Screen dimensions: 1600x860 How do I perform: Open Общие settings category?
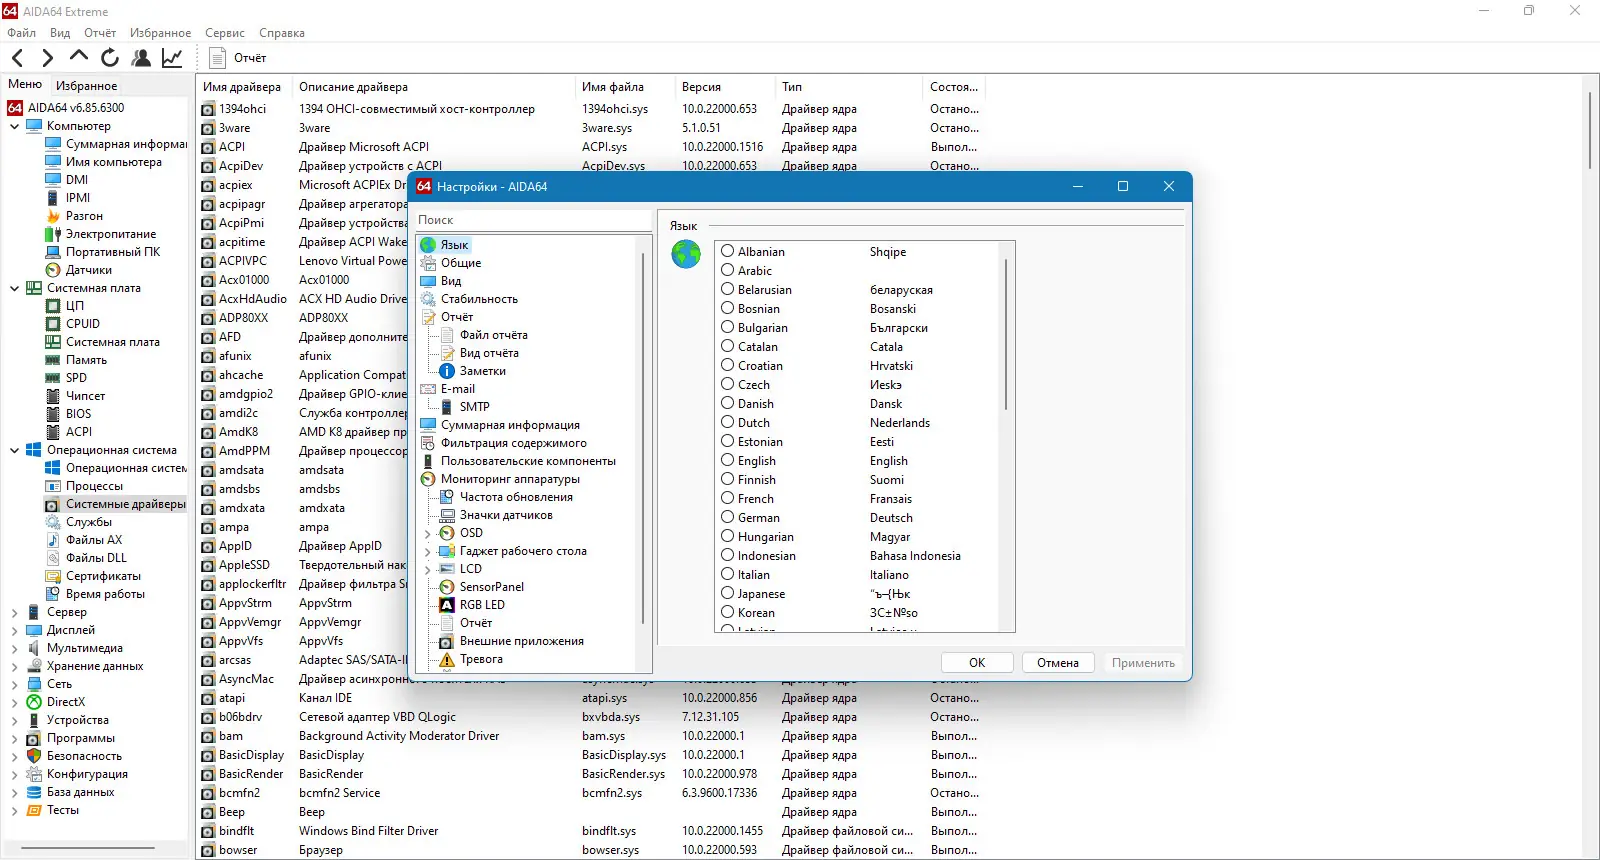click(x=461, y=263)
